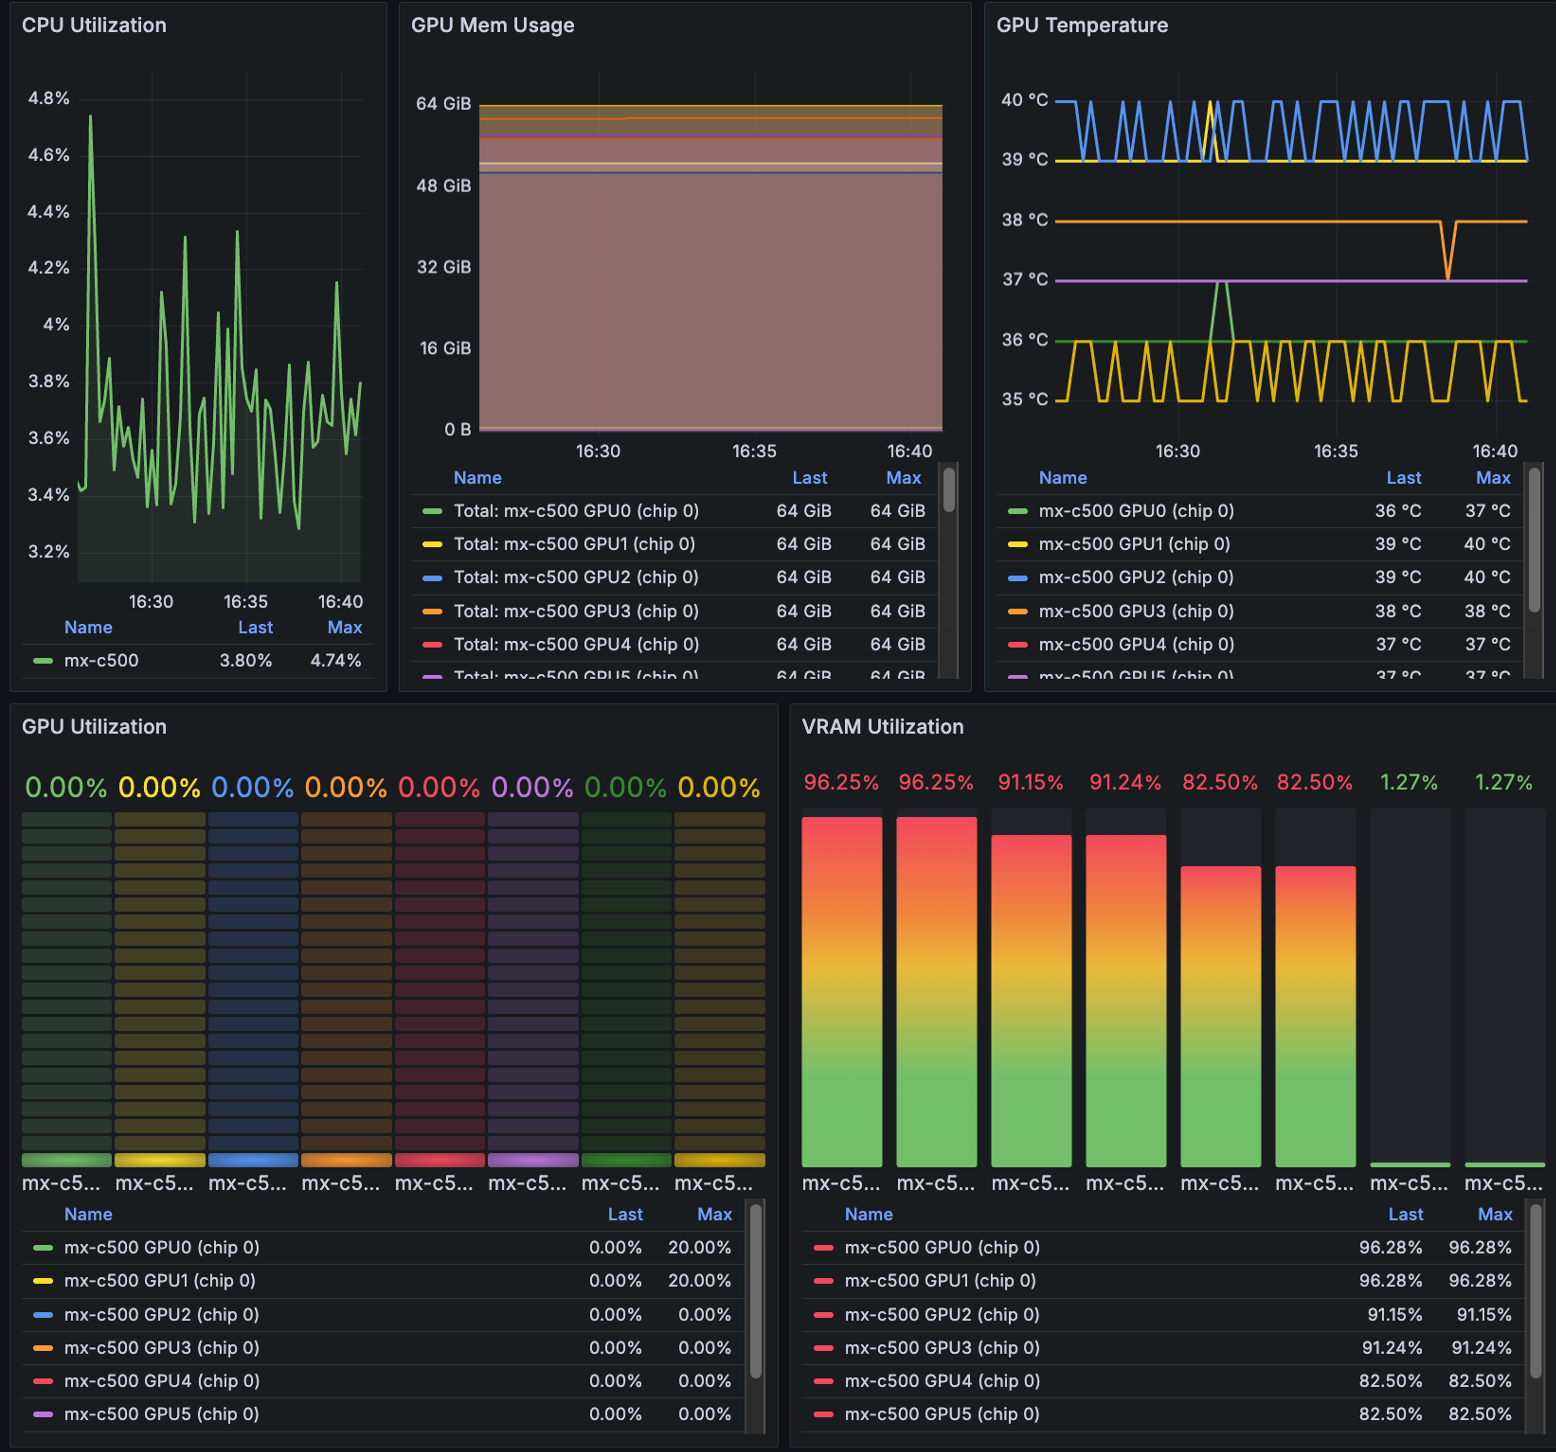Open the CPU Utilization panel title menu
The width and height of the screenshot is (1556, 1452).
tap(94, 25)
